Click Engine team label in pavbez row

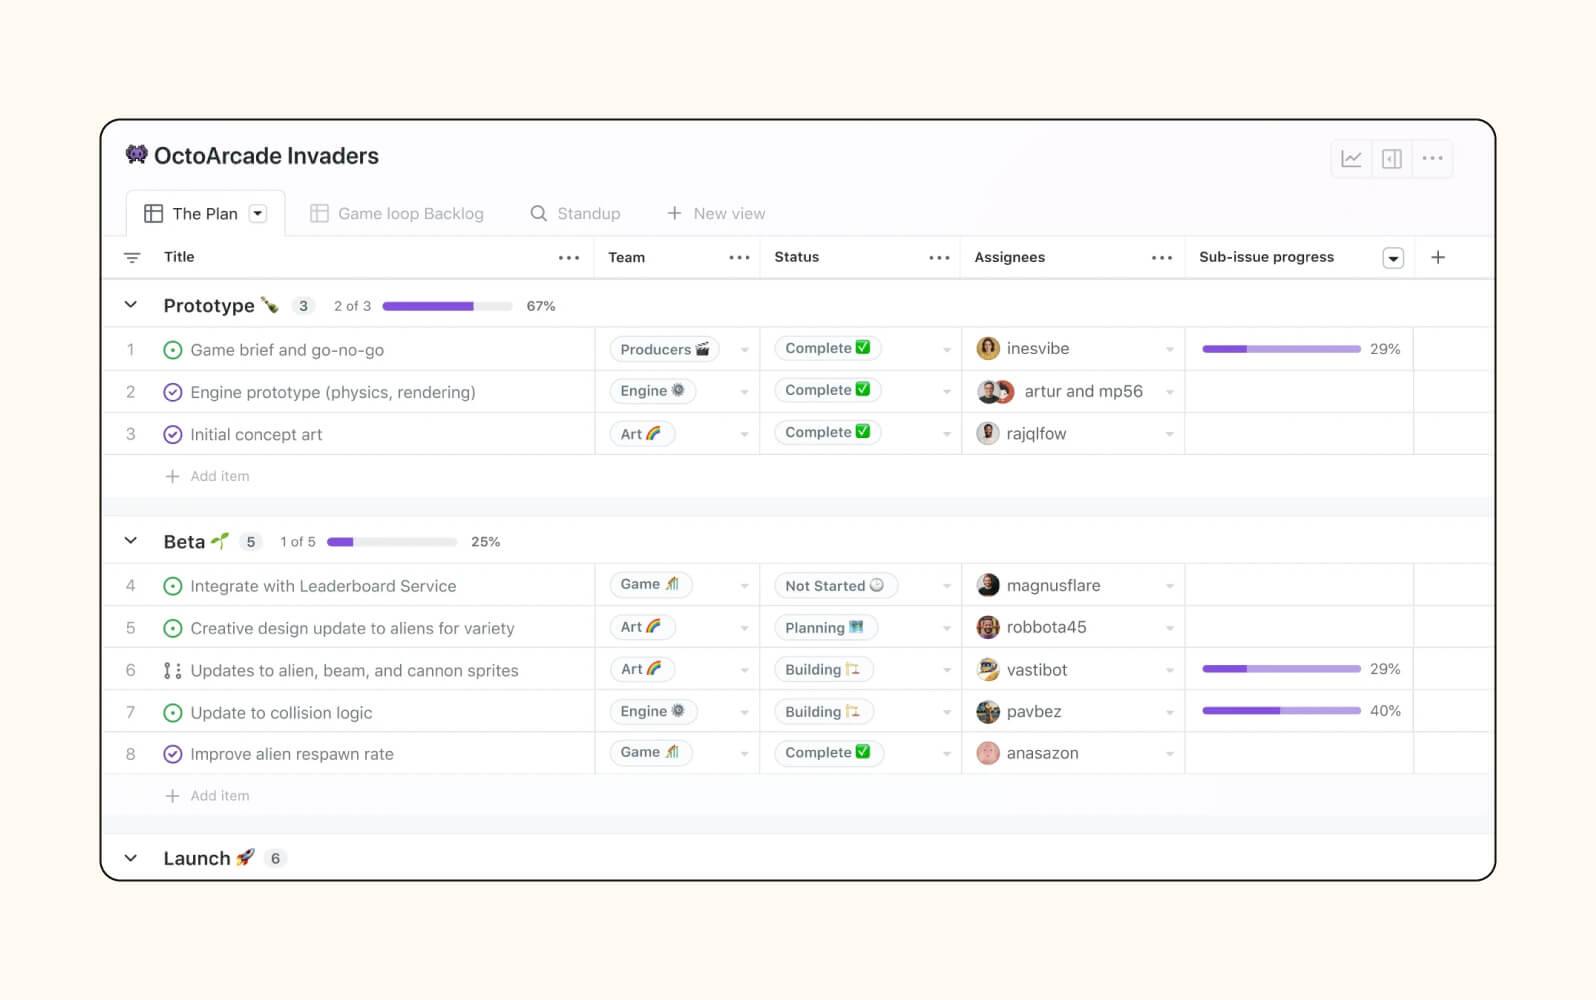pos(653,711)
